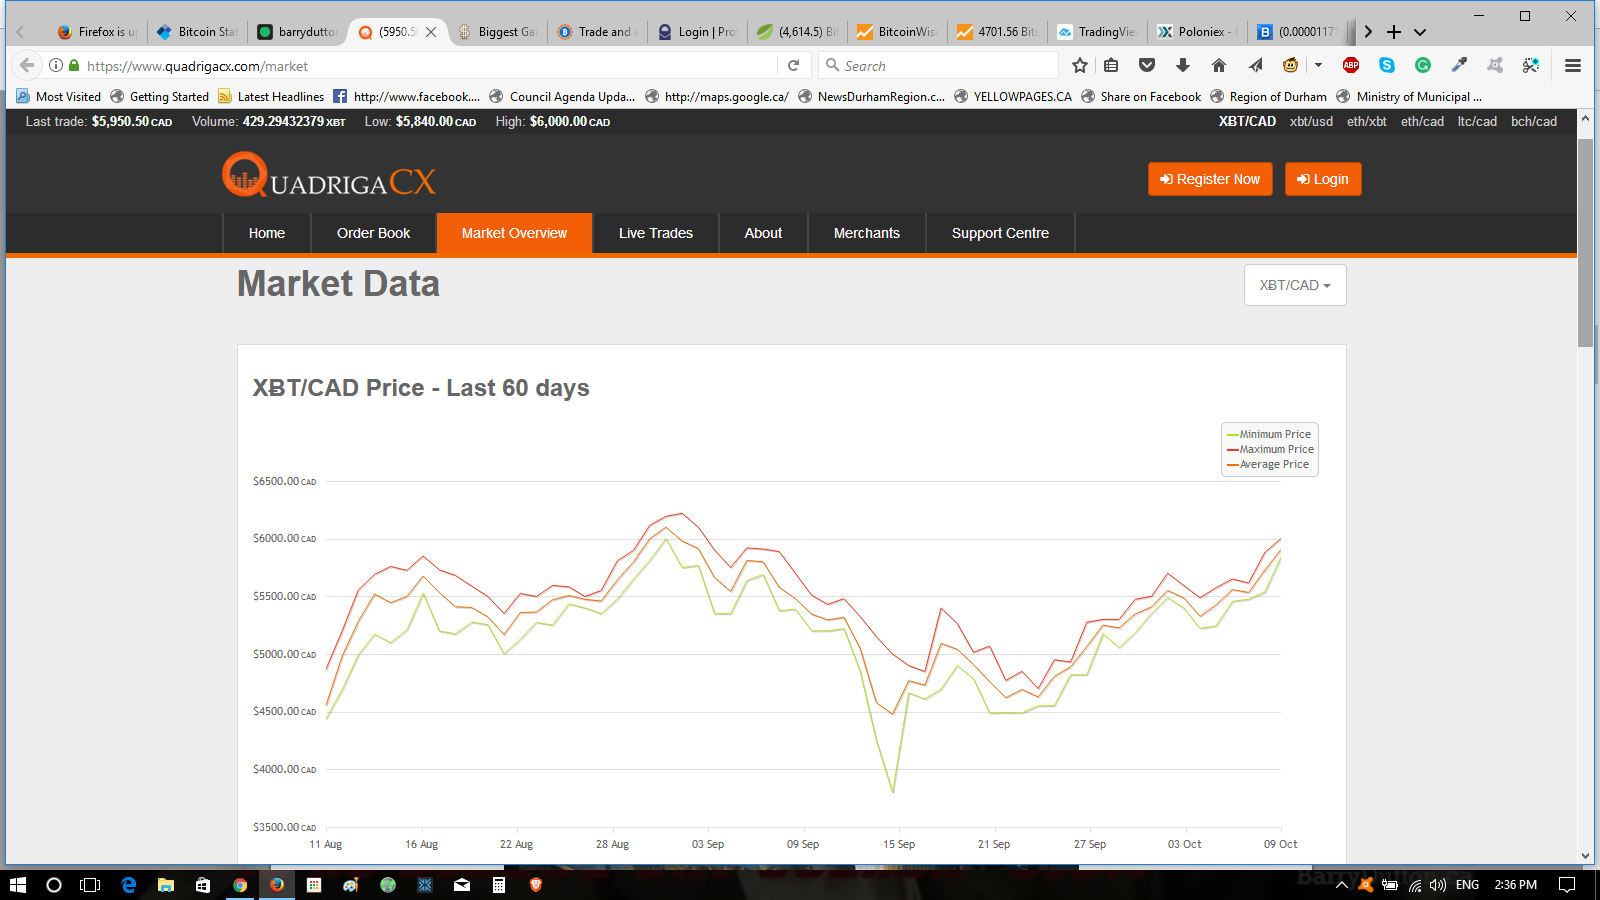Show site information for quadrigacx.com
Screen dimensions: 1600x900
pos(56,66)
